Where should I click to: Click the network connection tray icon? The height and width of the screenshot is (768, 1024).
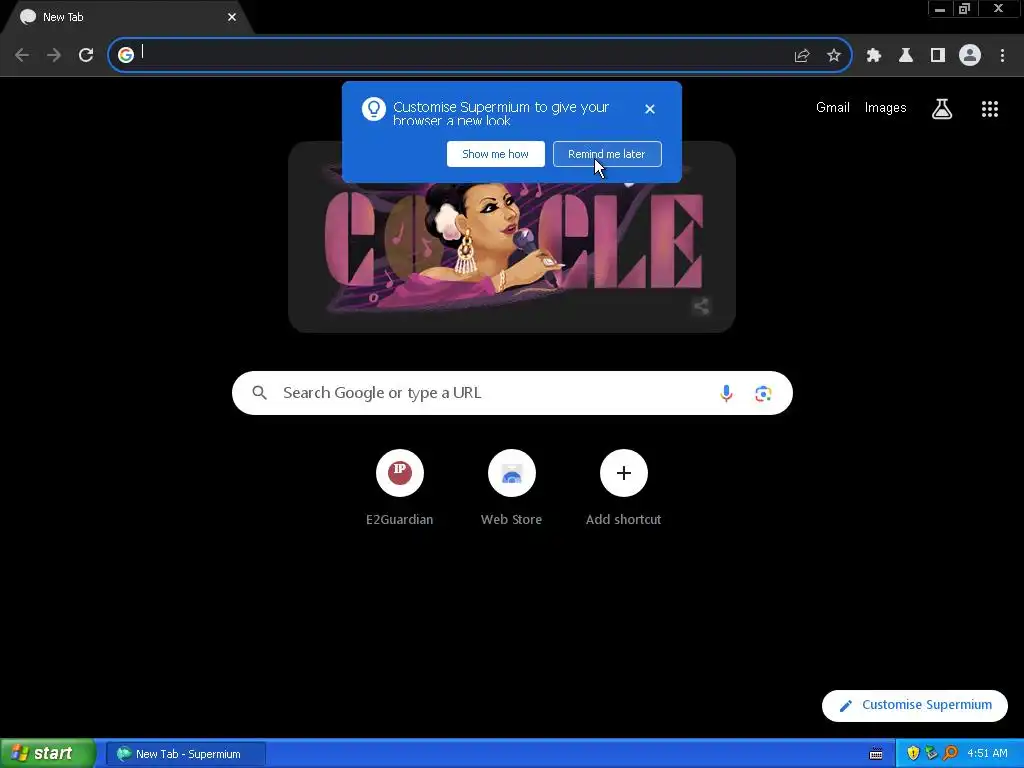click(x=931, y=754)
